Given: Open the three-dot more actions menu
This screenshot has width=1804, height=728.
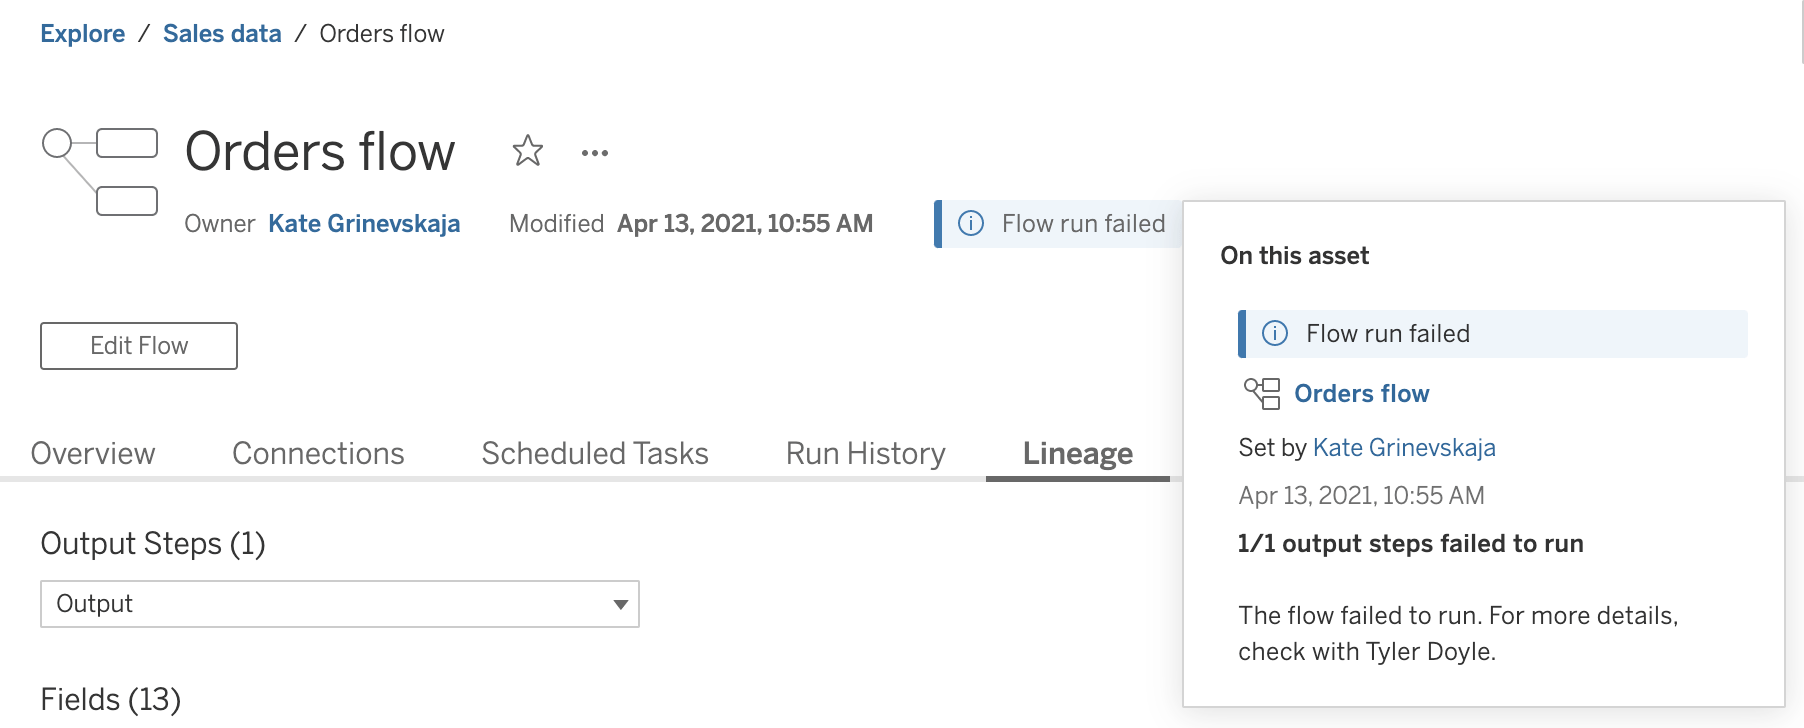Looking at the screenshot, I should pyautogui.click(x=595, y=153).
